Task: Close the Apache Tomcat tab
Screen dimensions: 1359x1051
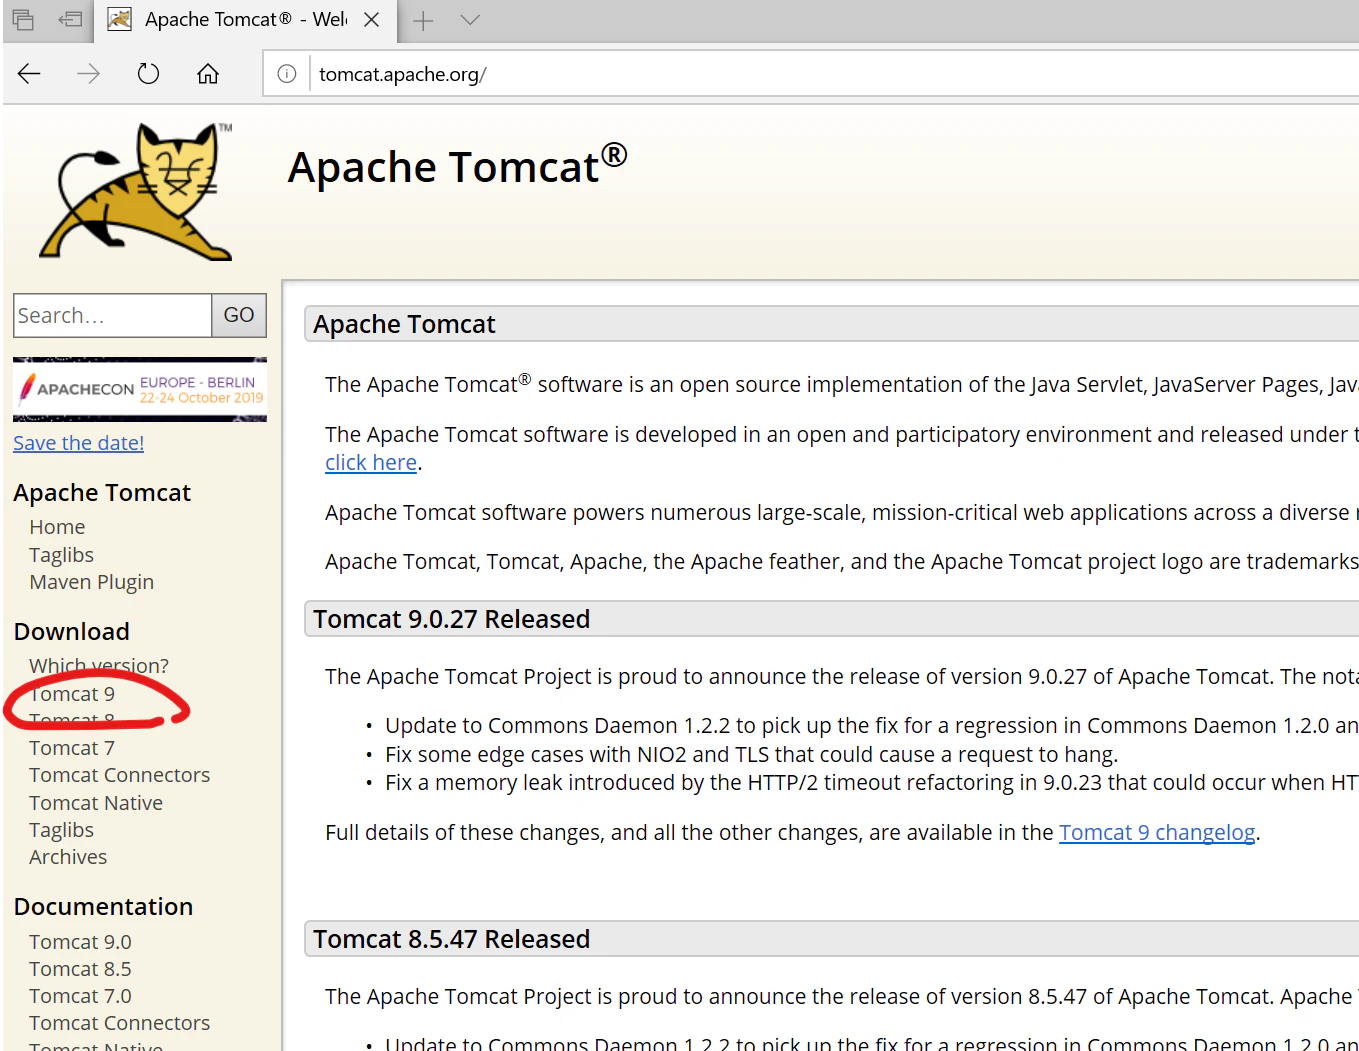Action: coord(371,20)
